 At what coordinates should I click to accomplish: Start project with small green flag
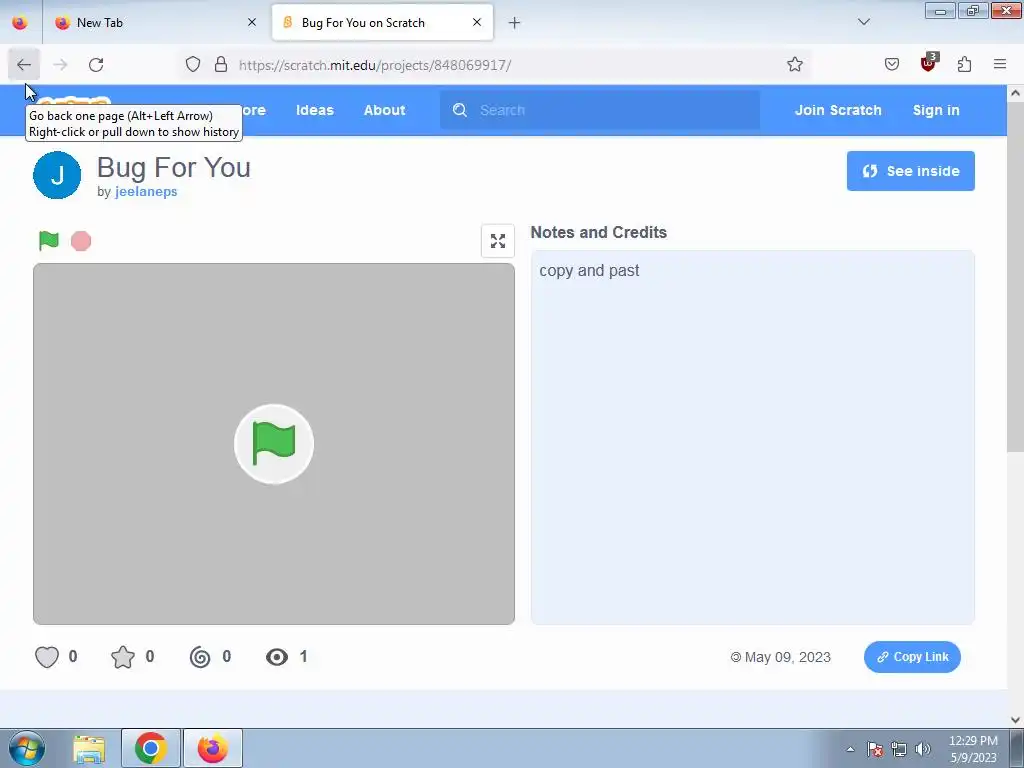(x=49, y=241)
